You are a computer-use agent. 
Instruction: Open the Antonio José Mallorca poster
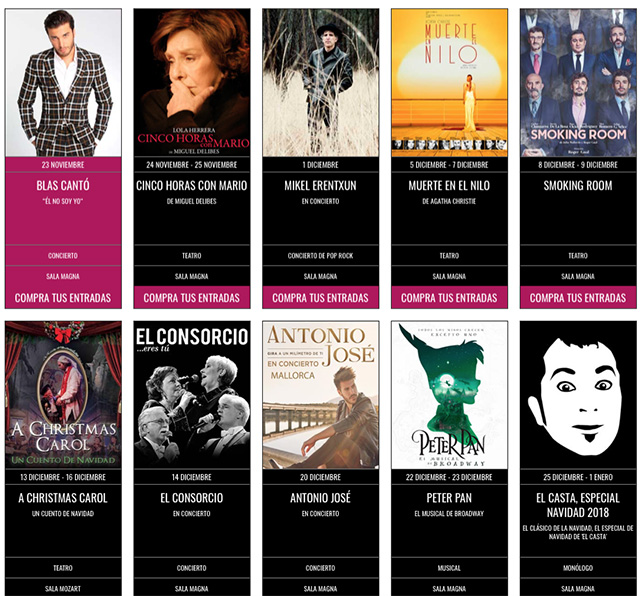(x=320, y=395)
